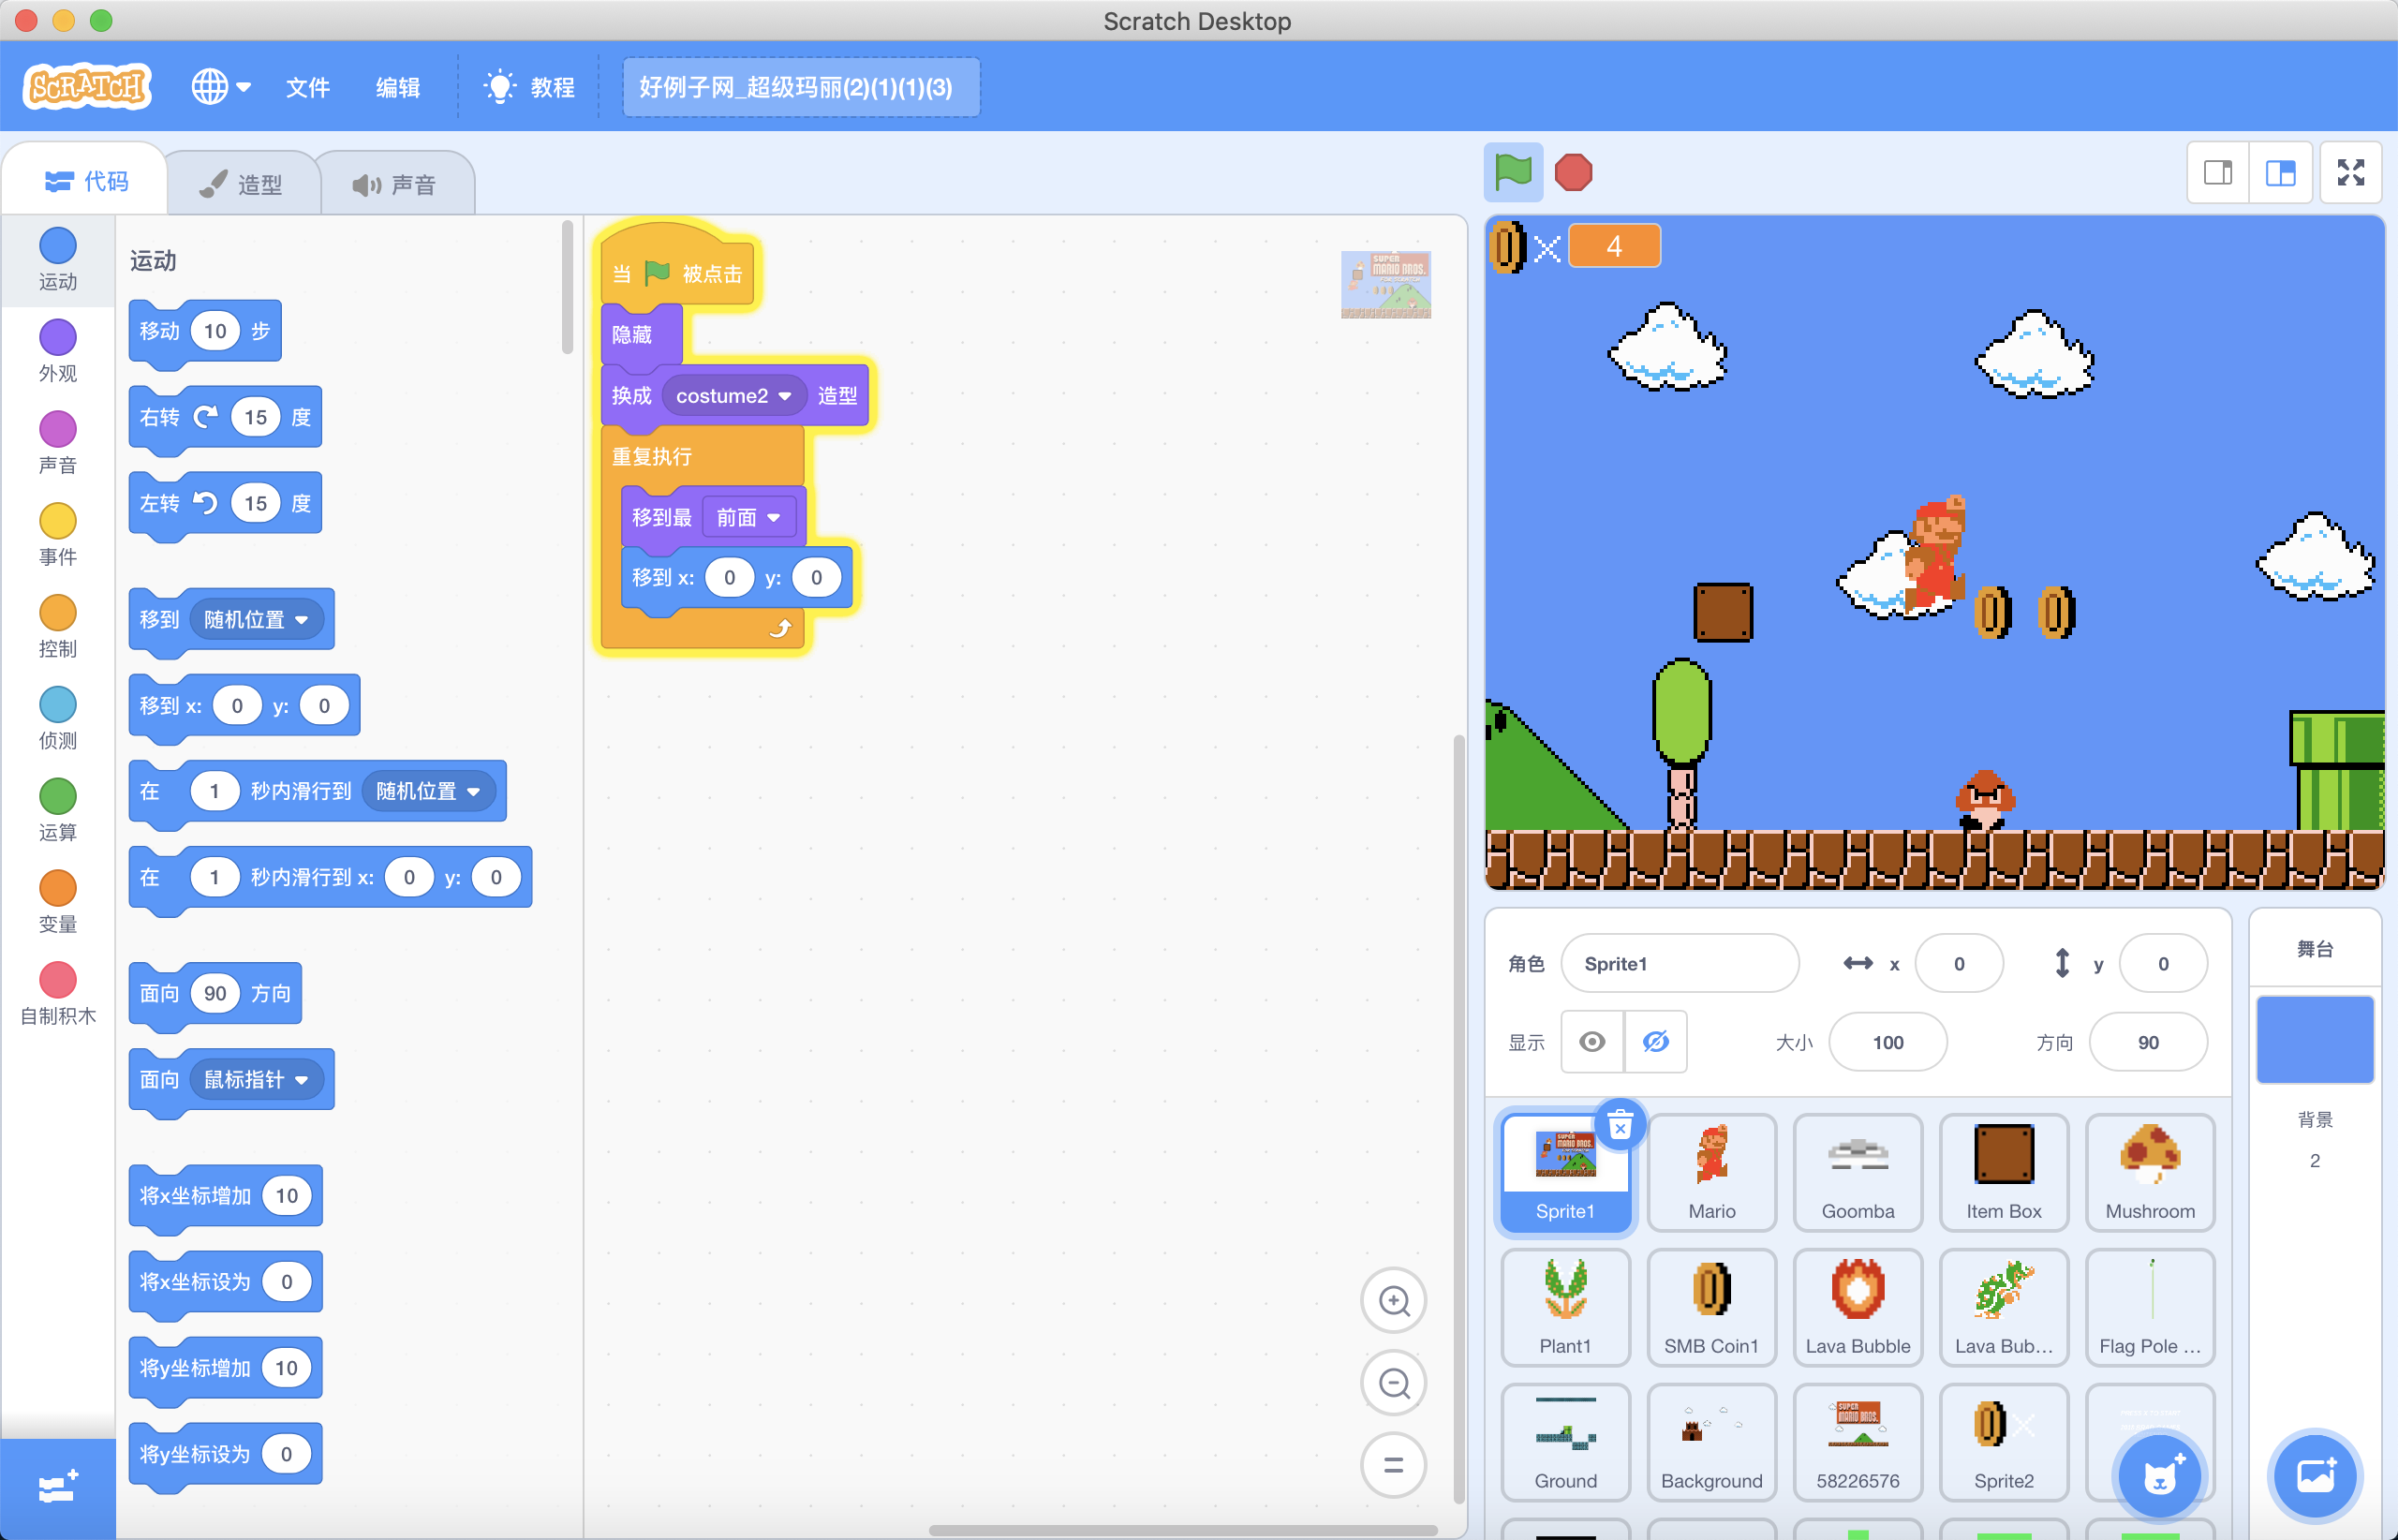
Task: Select the 事件 block category
Action: 58,534
